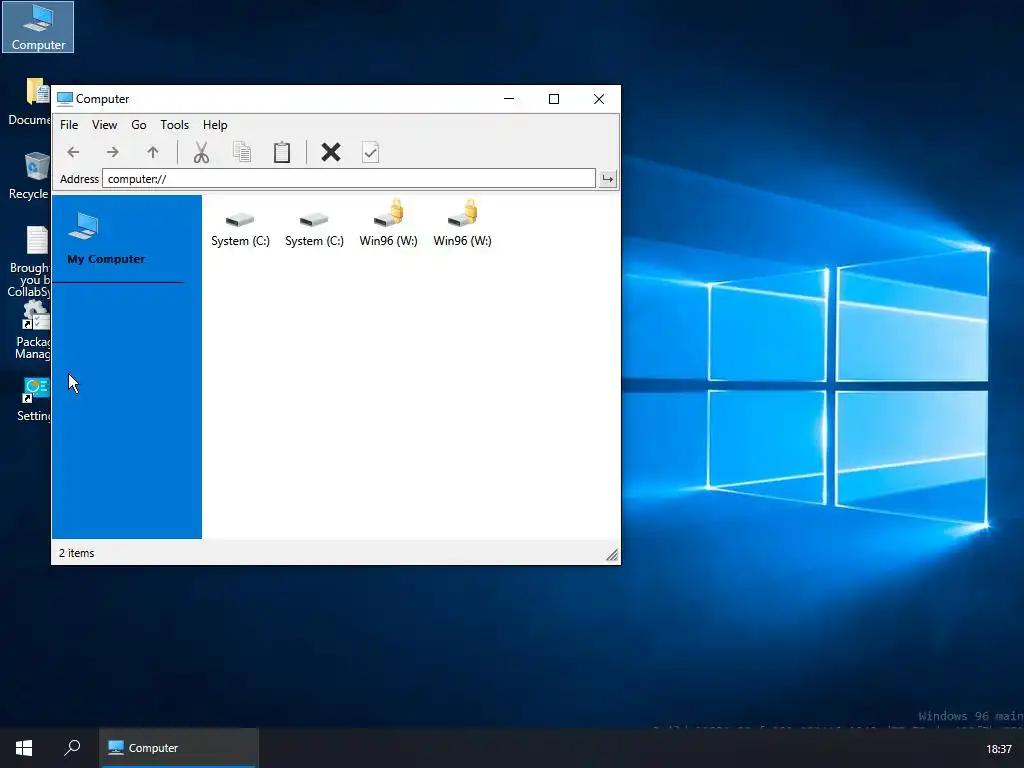The width and height of the screenshot is (1024, 768).
Task: Open the Go menu
Action: click(138, 125)
